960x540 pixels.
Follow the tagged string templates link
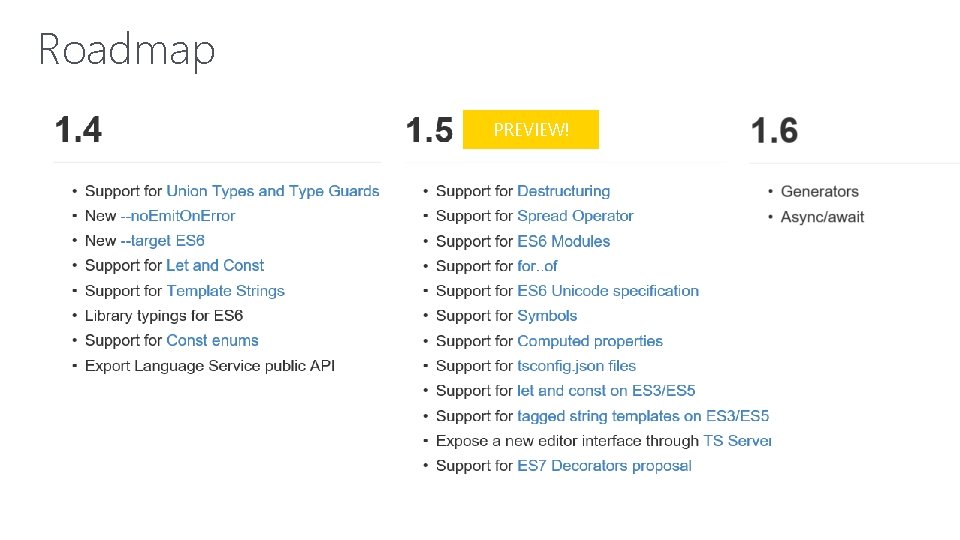pos(643,416)
